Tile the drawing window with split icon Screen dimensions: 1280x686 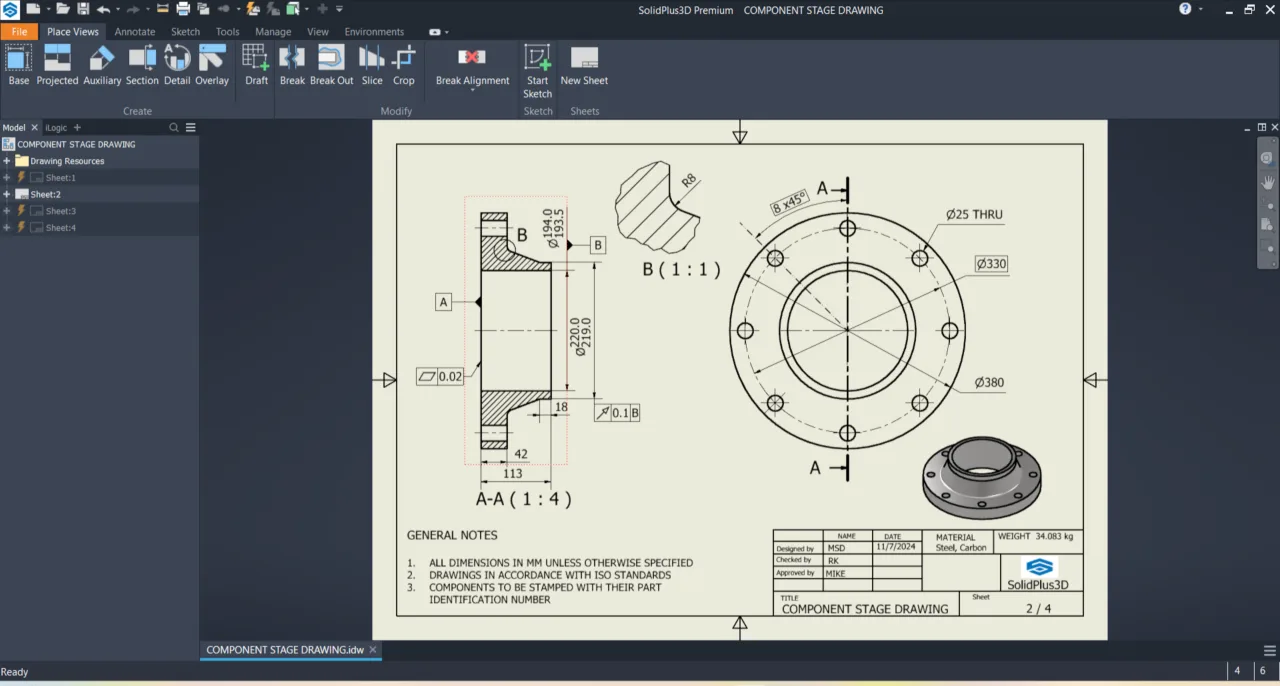coord(1262,127)
